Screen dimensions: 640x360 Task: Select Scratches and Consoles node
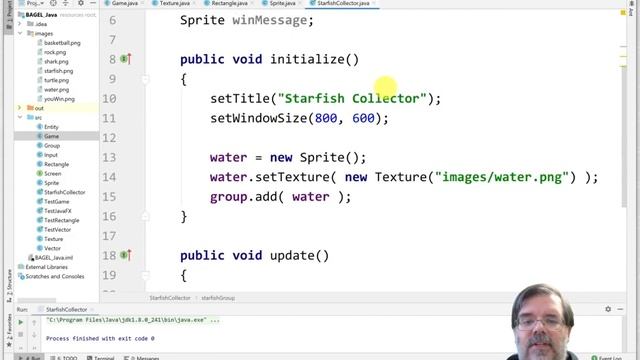pyautogui.click(x=55, y=277)
